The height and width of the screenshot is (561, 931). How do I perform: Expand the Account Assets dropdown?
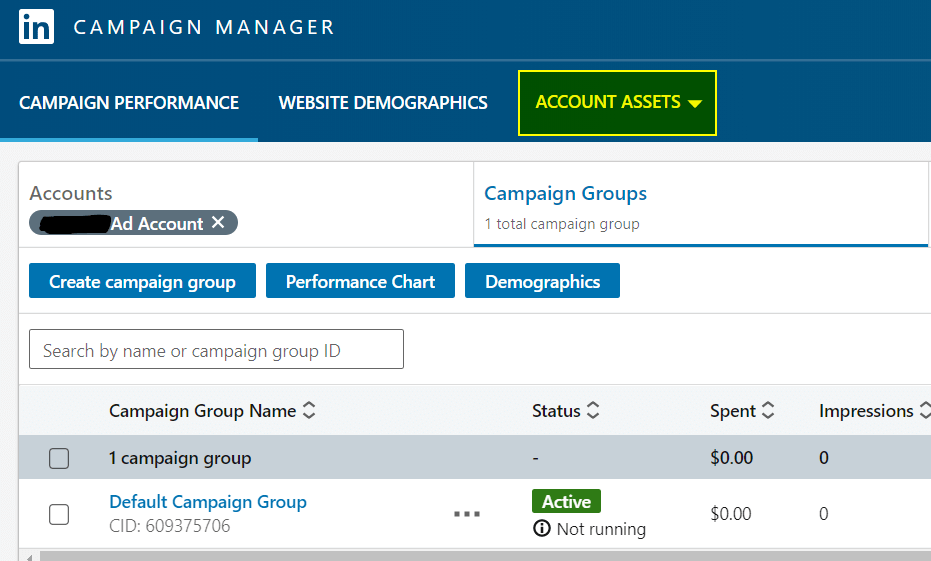tap(618, 103)
